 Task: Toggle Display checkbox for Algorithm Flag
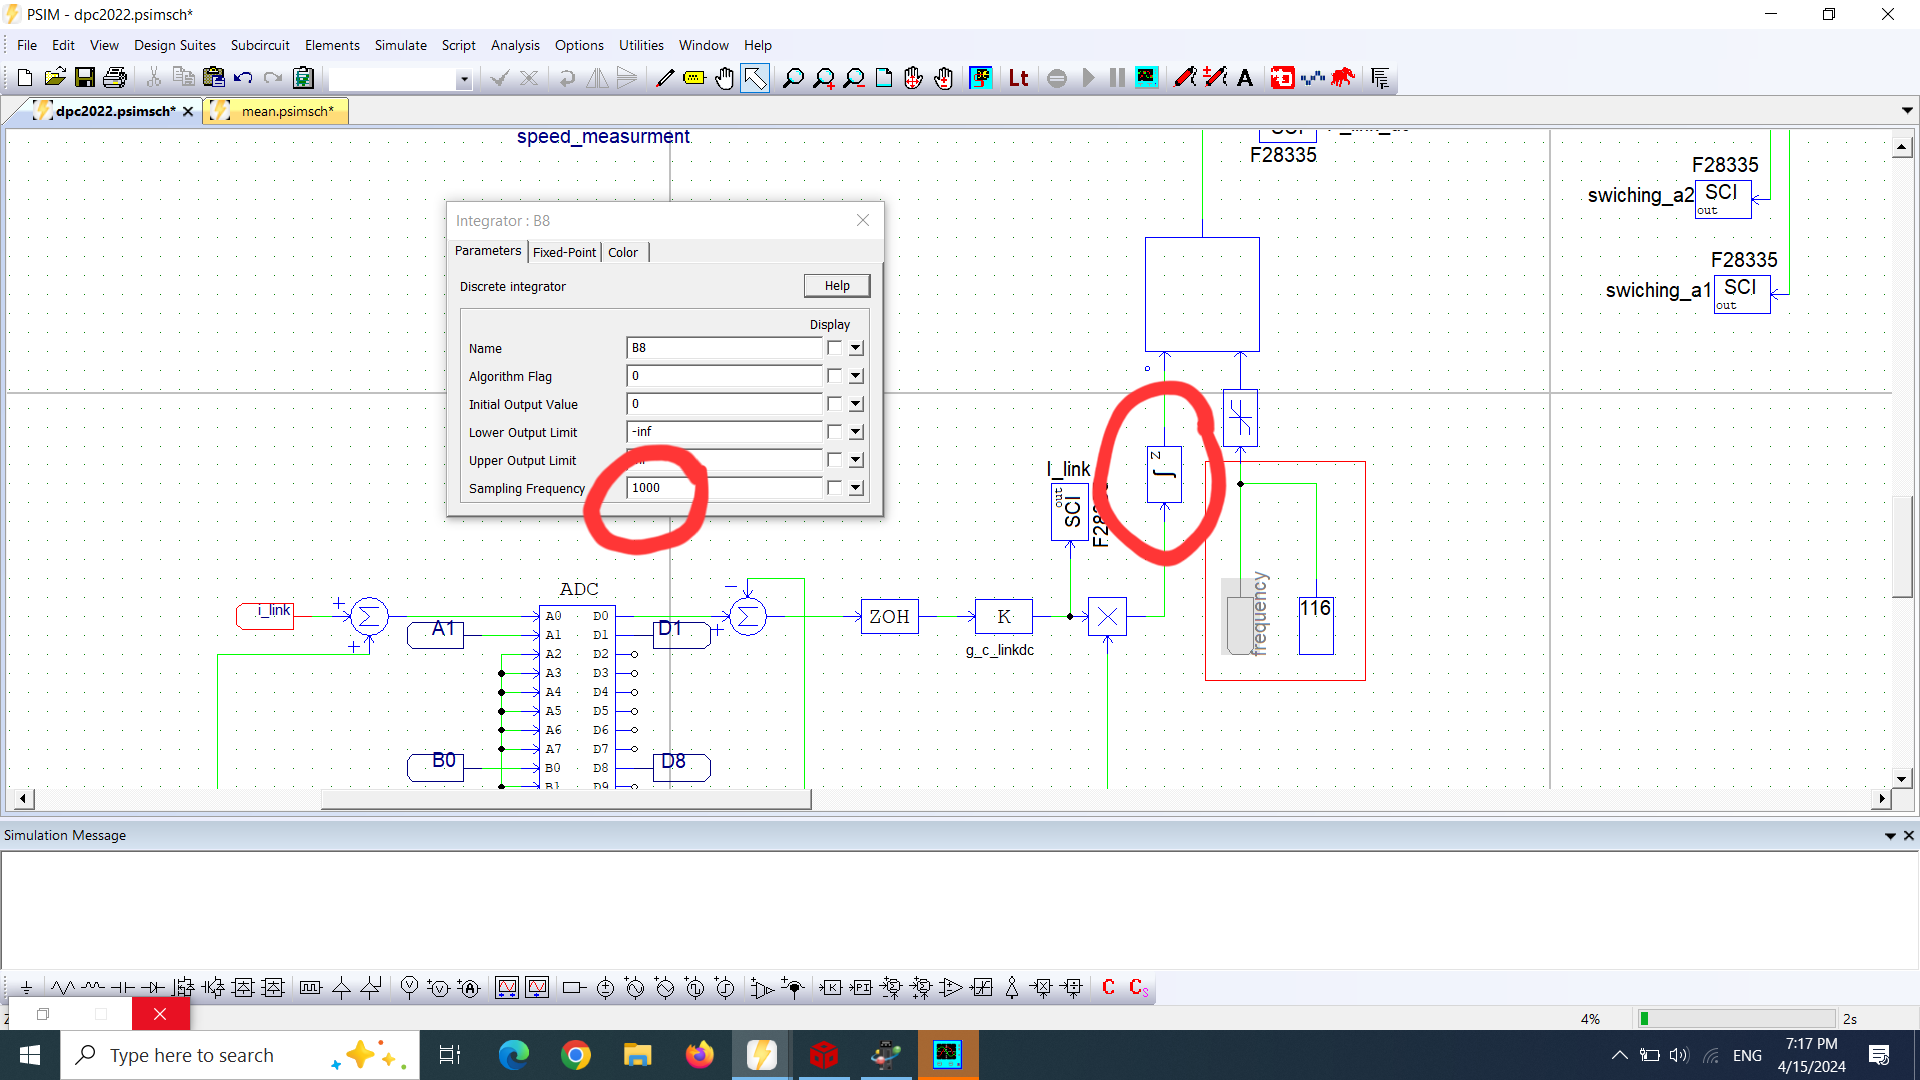point(834,376)
